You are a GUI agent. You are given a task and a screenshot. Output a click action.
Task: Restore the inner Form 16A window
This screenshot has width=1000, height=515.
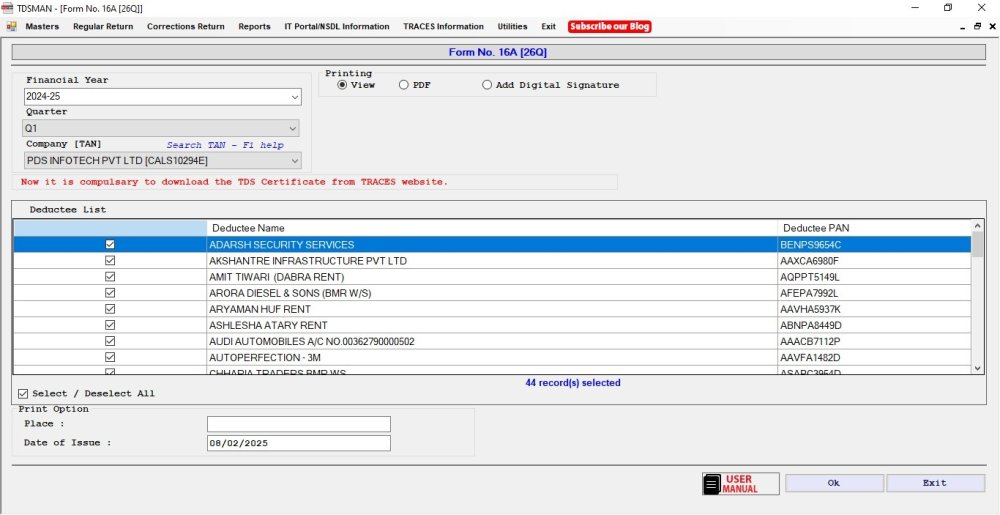point(977,27)
